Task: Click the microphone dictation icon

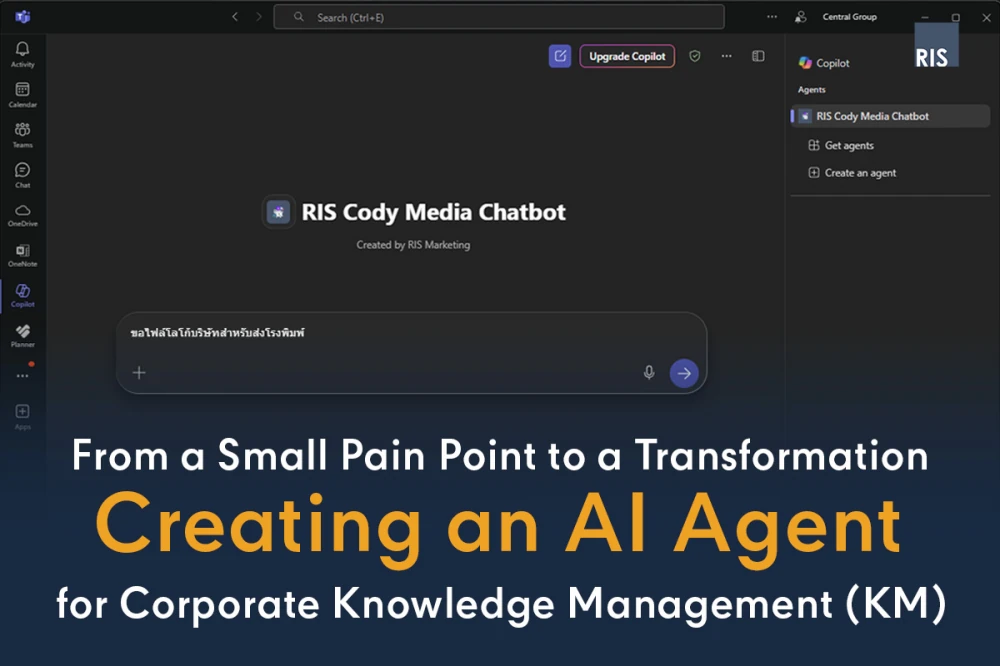Action: pos(649,373)
